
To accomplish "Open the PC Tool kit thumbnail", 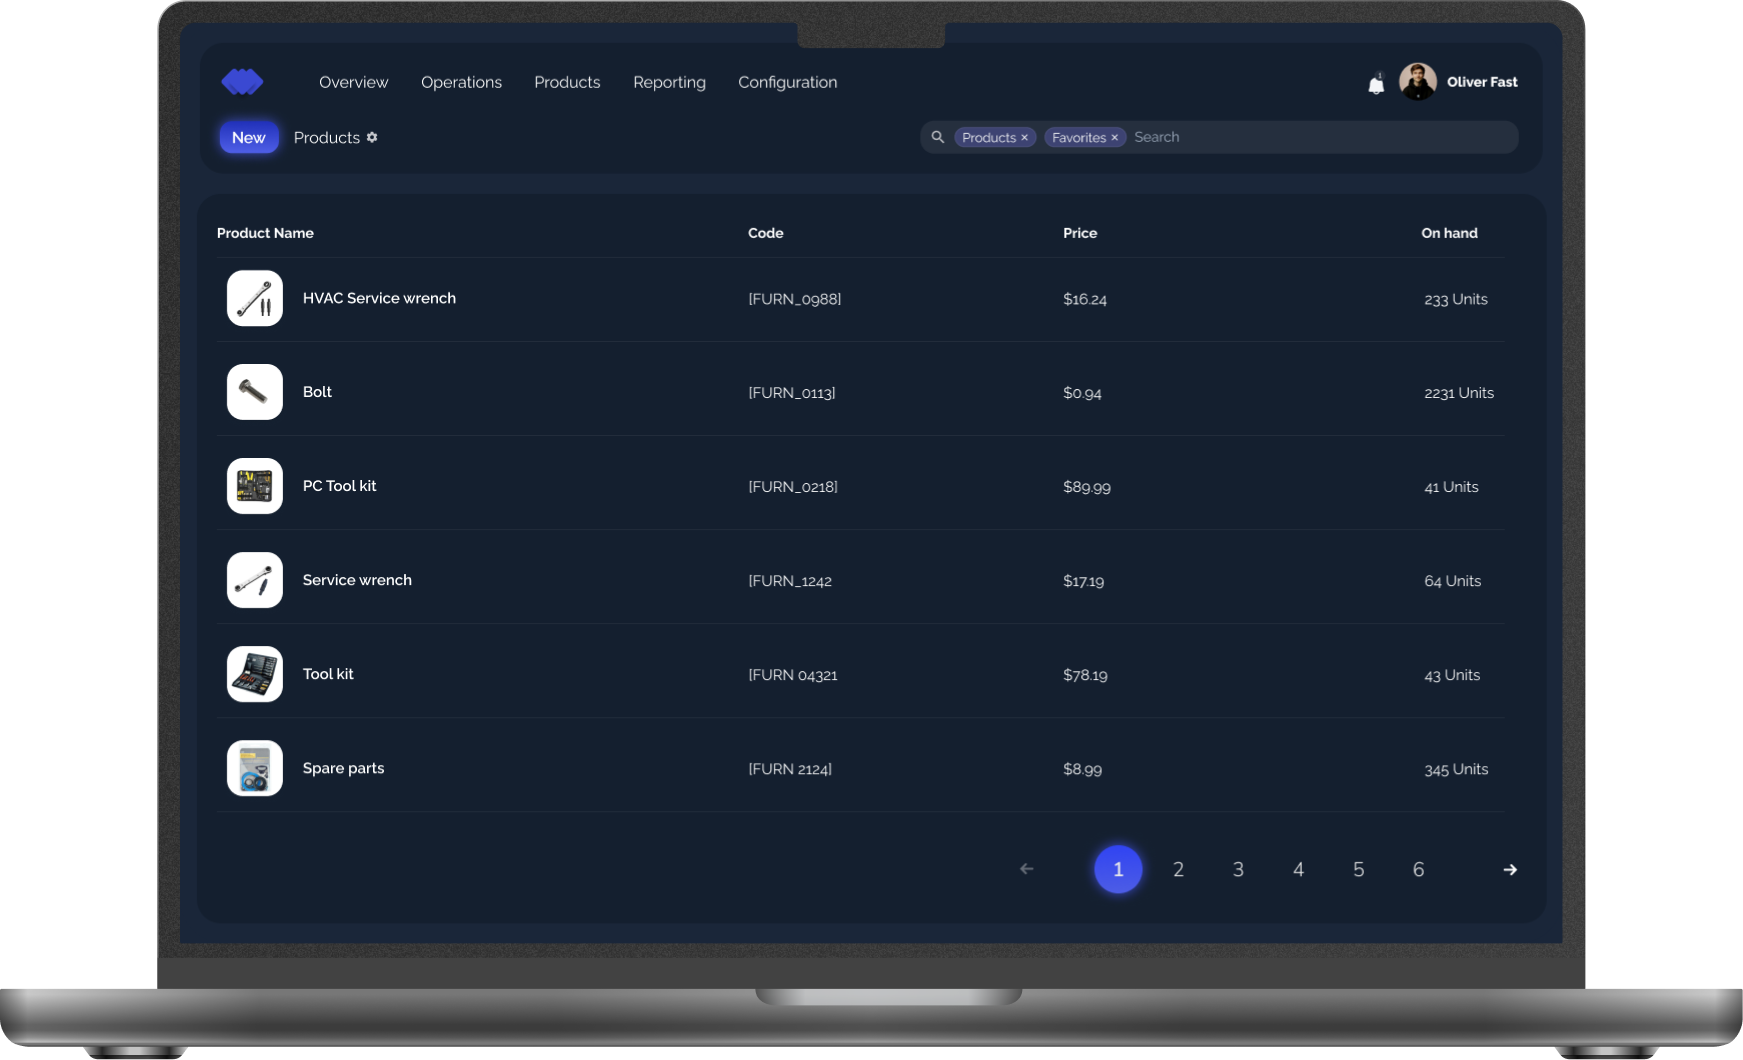I will click(x=255, y=486).
